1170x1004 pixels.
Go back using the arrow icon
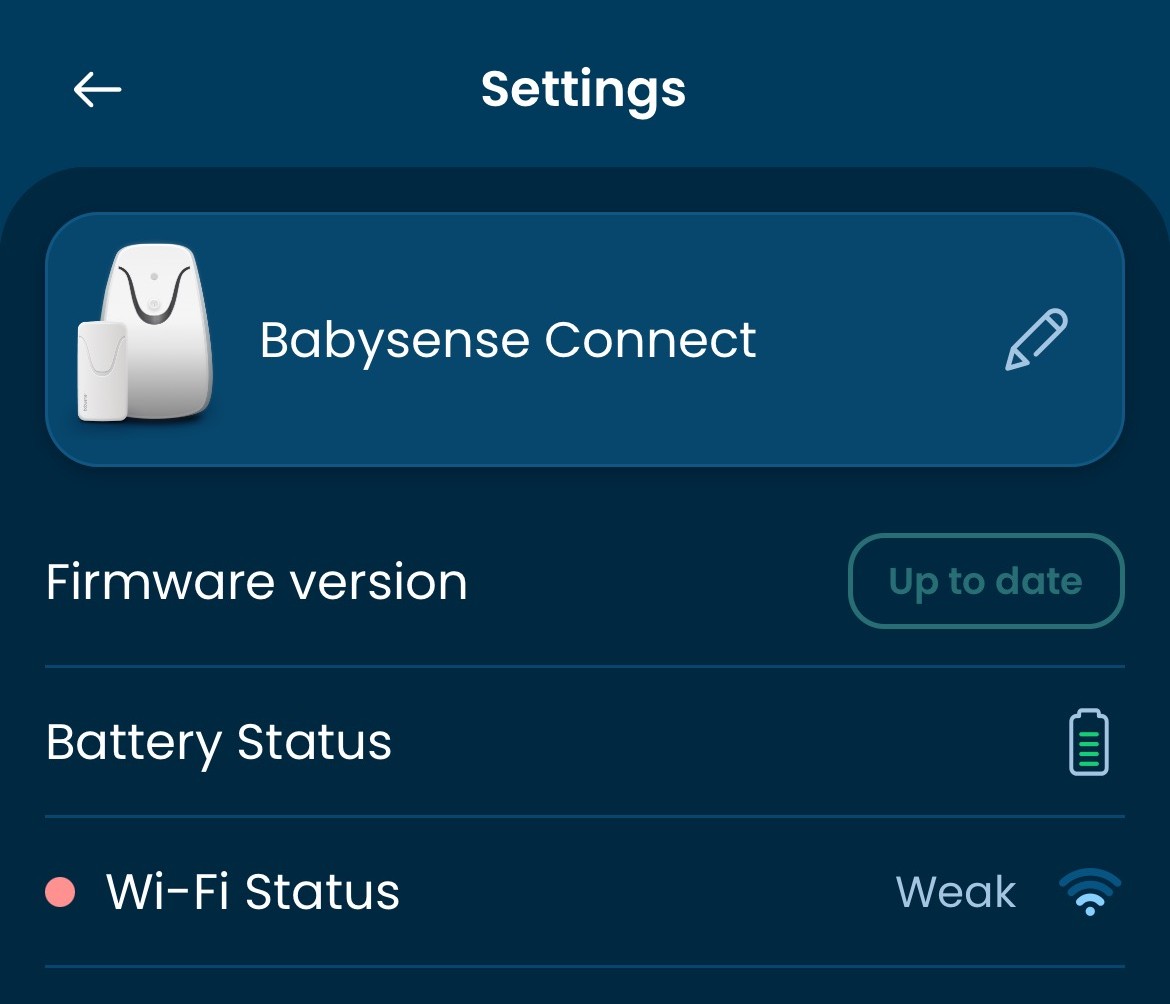pos(97,90)
